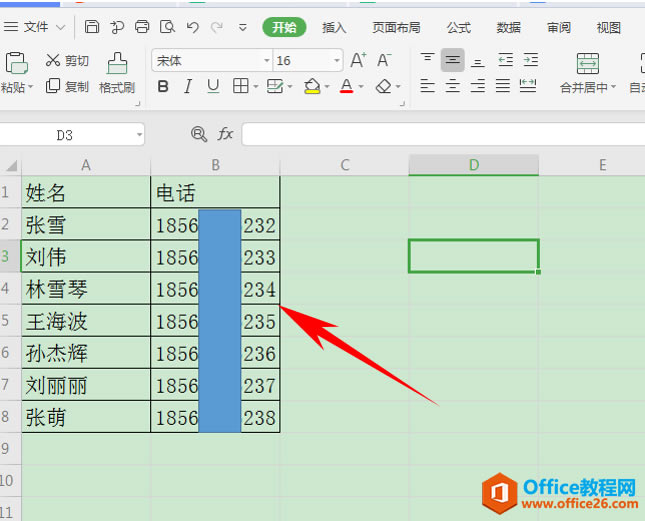
Task: Click Copy (复制)
Action: tap(67, 86)
